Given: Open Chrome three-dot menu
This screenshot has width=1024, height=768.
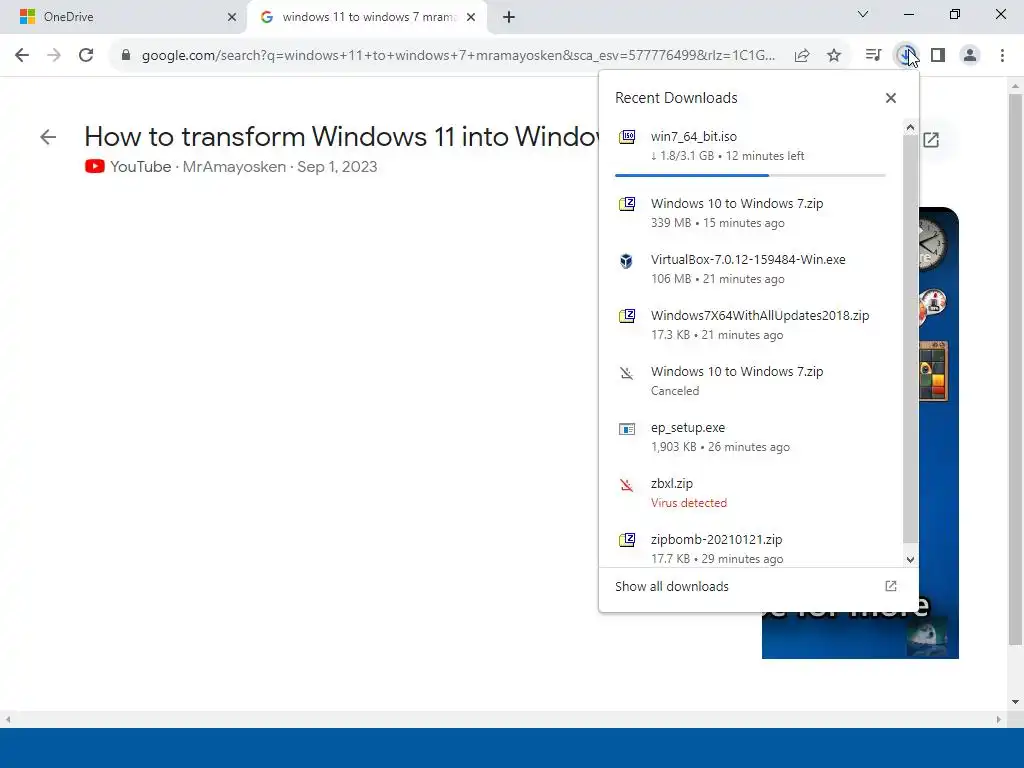Looking at the screenshot, I should [1002, 56].
